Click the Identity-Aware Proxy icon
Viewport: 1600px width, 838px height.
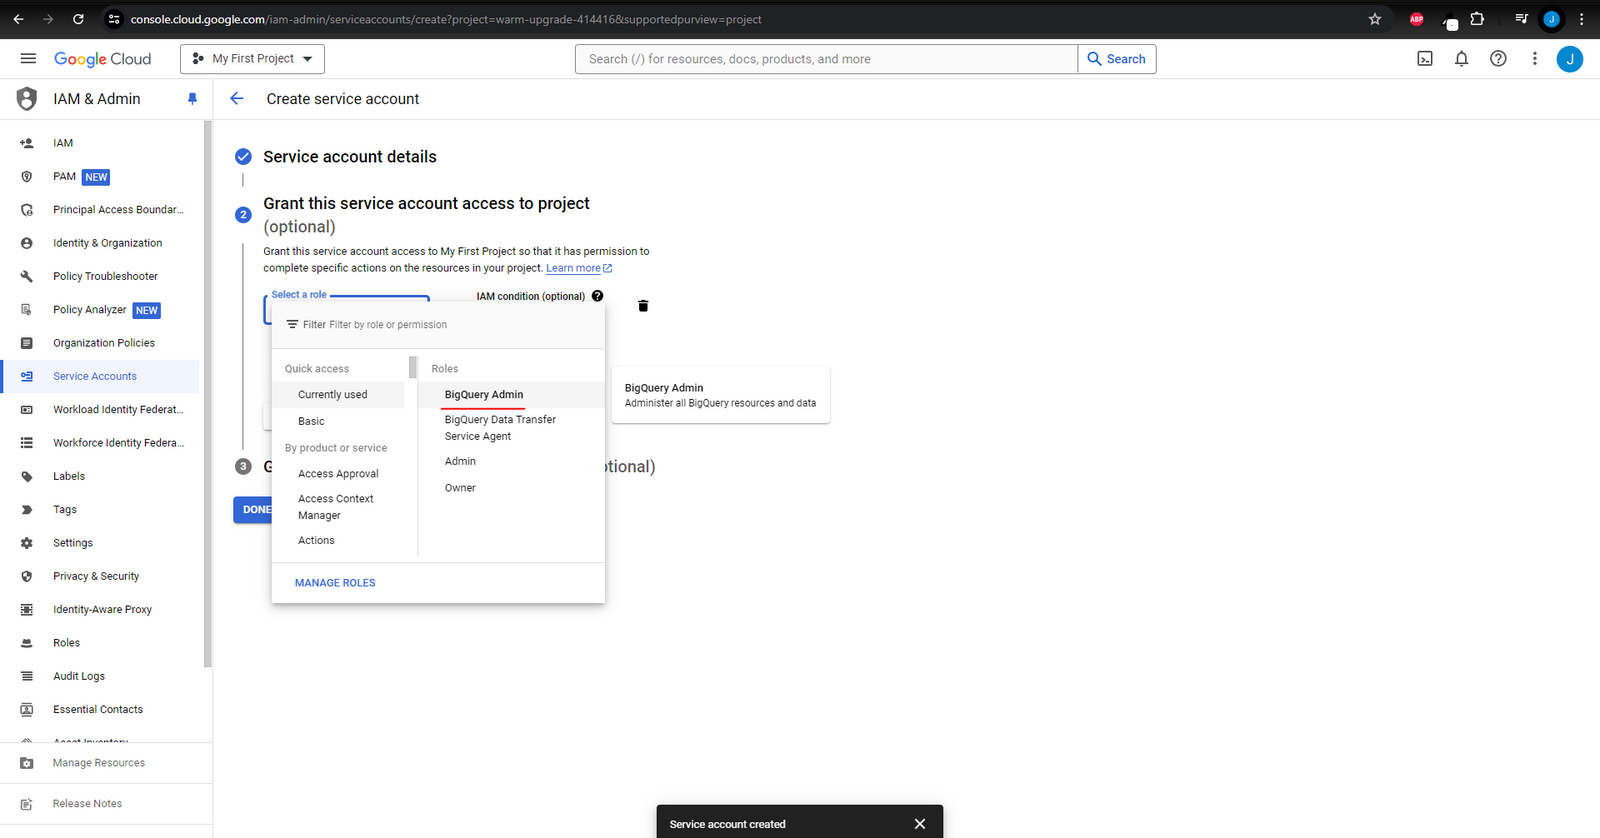pos(27,610)
